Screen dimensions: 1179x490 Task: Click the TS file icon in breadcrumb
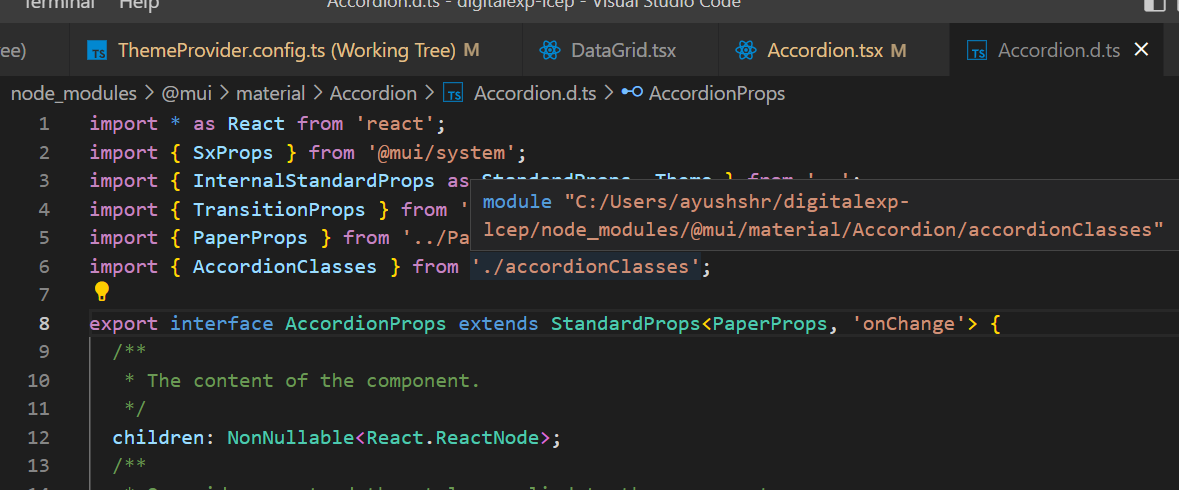453,94
